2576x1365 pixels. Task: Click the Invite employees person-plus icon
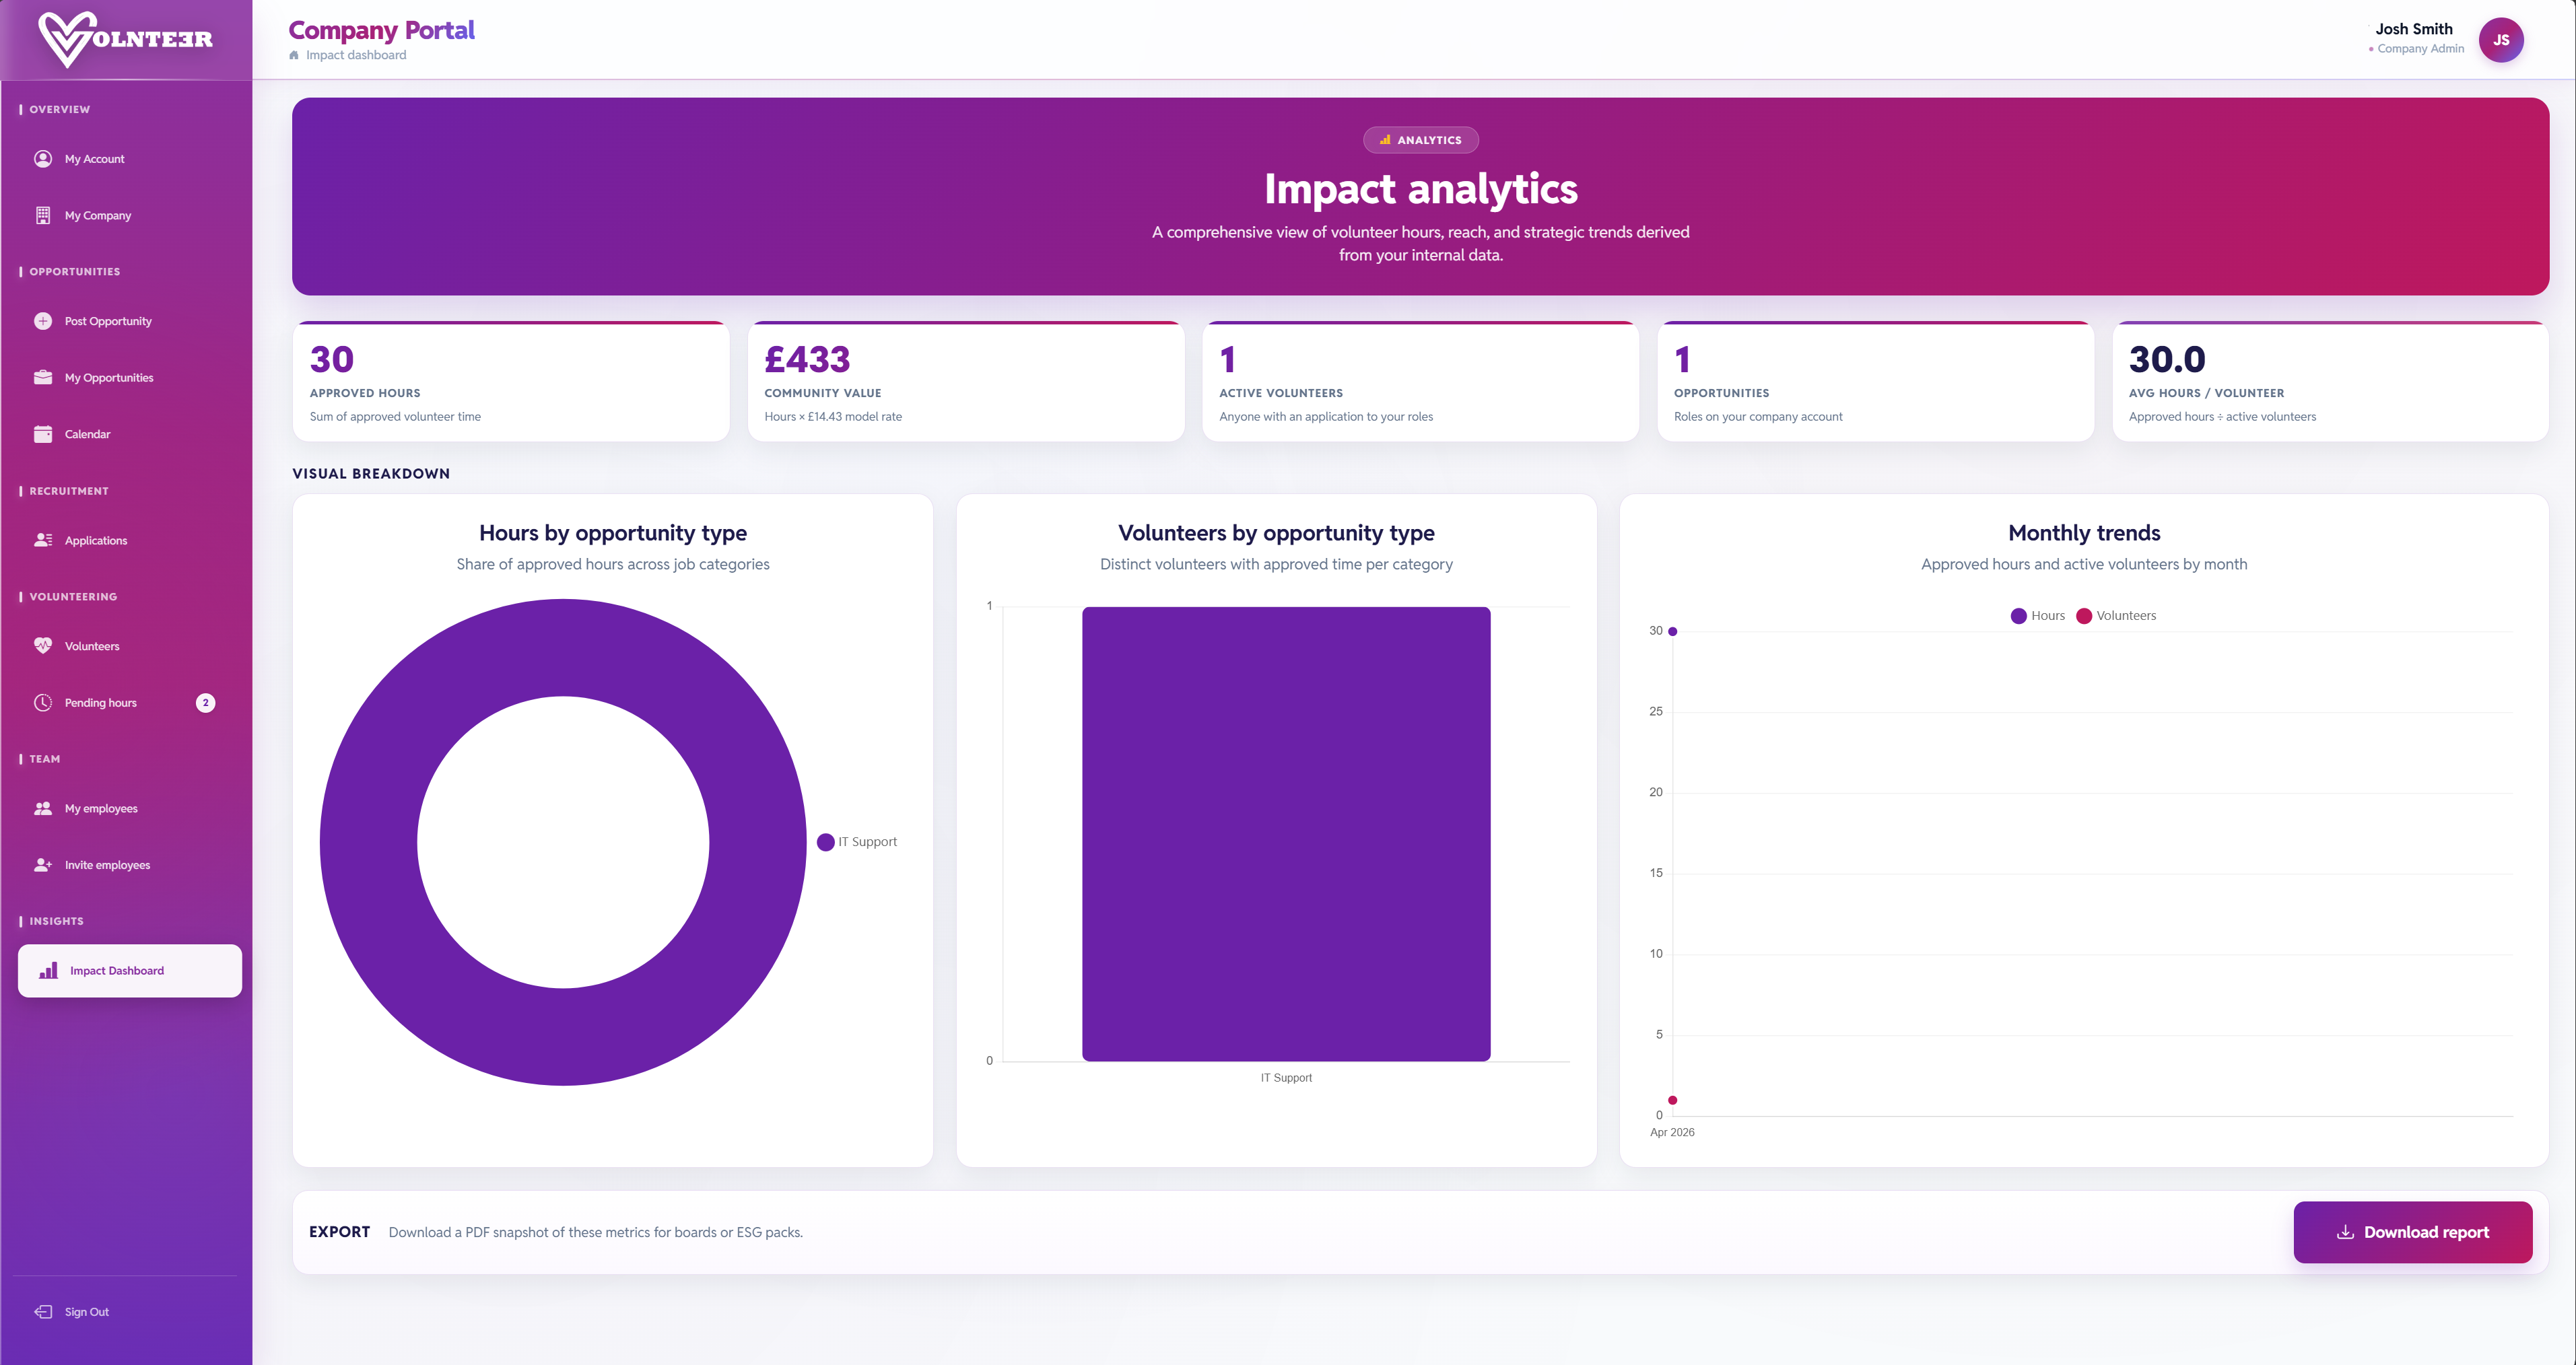point(43,865)
